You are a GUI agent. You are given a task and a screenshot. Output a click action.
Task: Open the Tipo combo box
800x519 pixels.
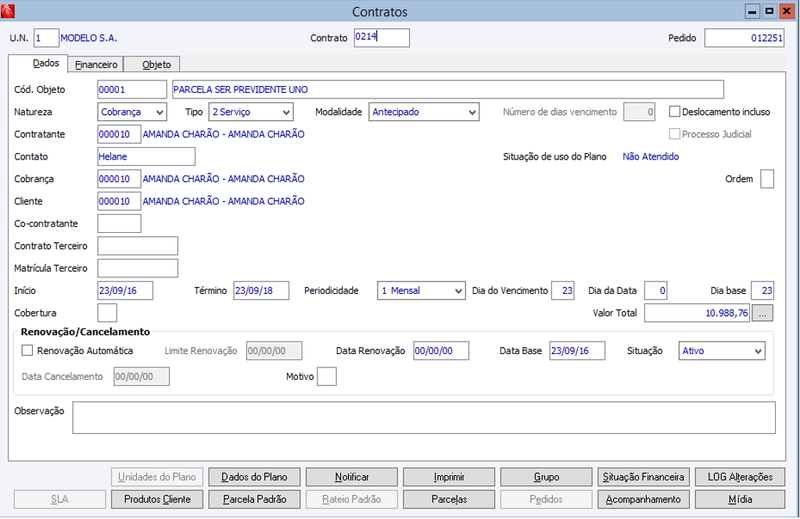click(251, 112)
